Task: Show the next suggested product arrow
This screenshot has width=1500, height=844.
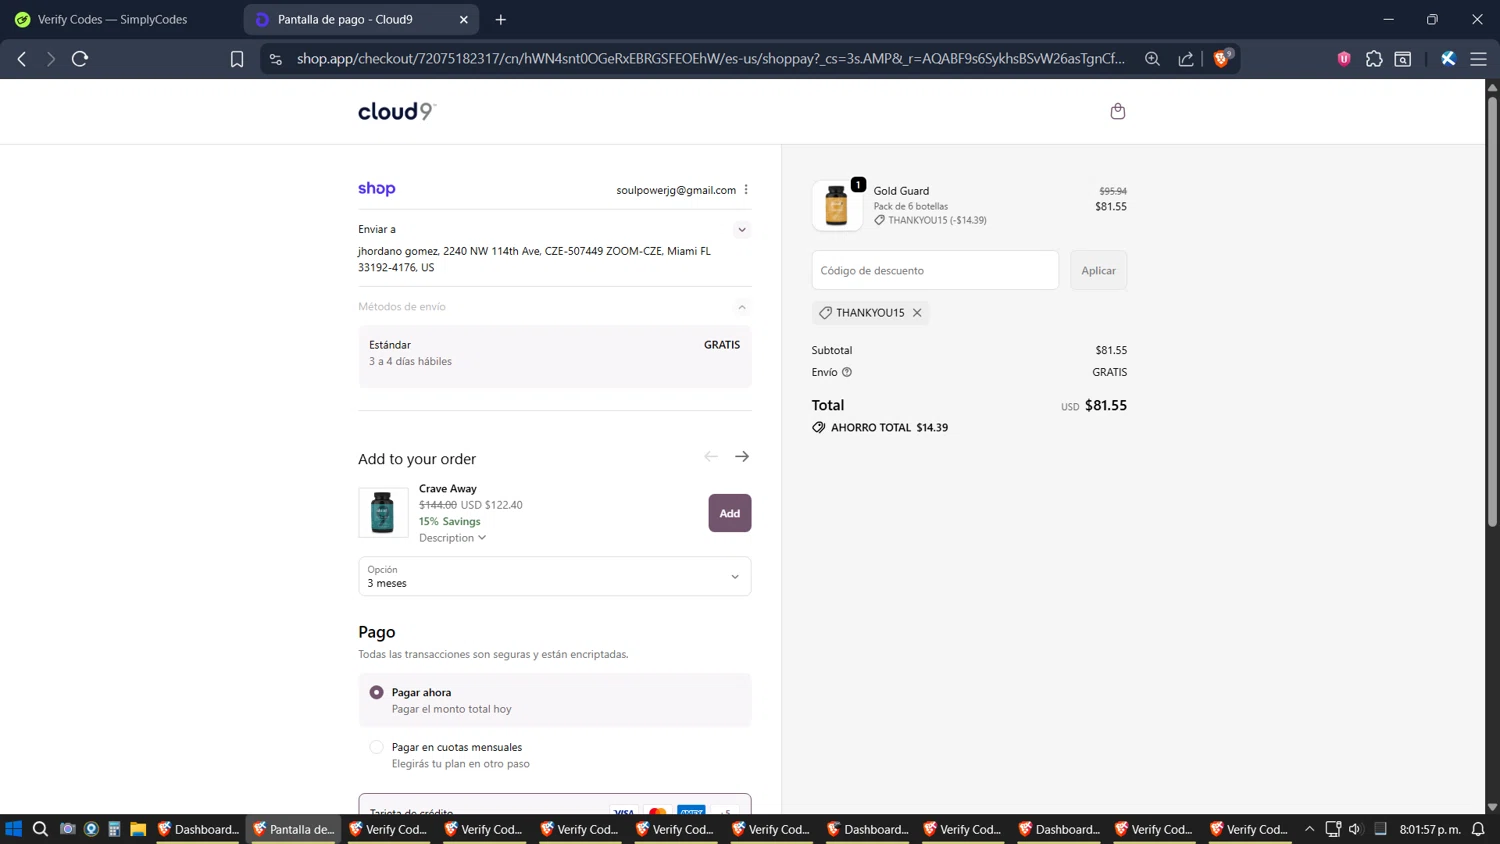Action: click(742, 457)
